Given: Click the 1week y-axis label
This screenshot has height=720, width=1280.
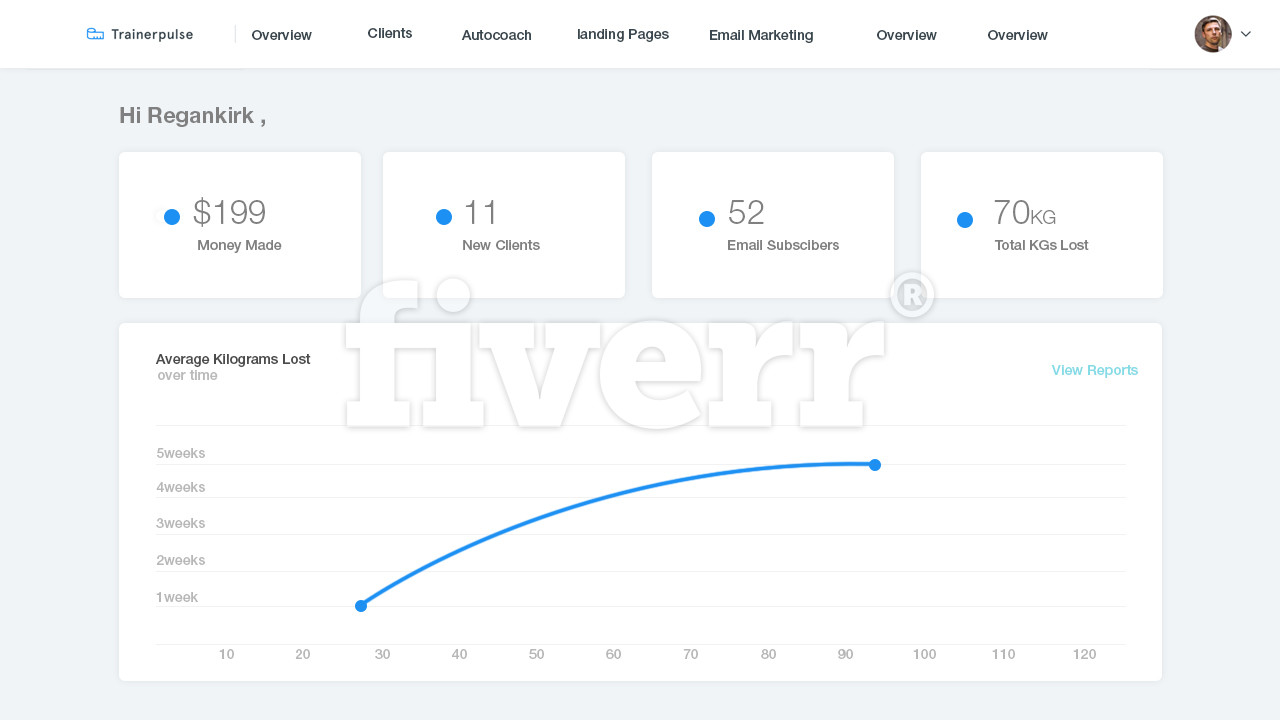Looking at the screenshot, I should pyautogui.click(x=177, y=597).
